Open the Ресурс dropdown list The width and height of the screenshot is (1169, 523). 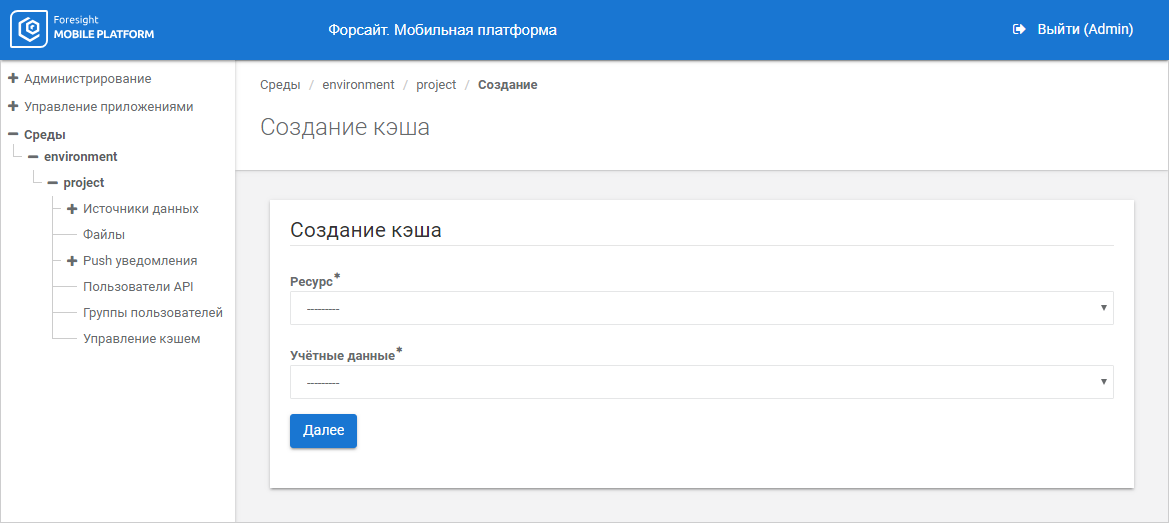pos(701,308)
